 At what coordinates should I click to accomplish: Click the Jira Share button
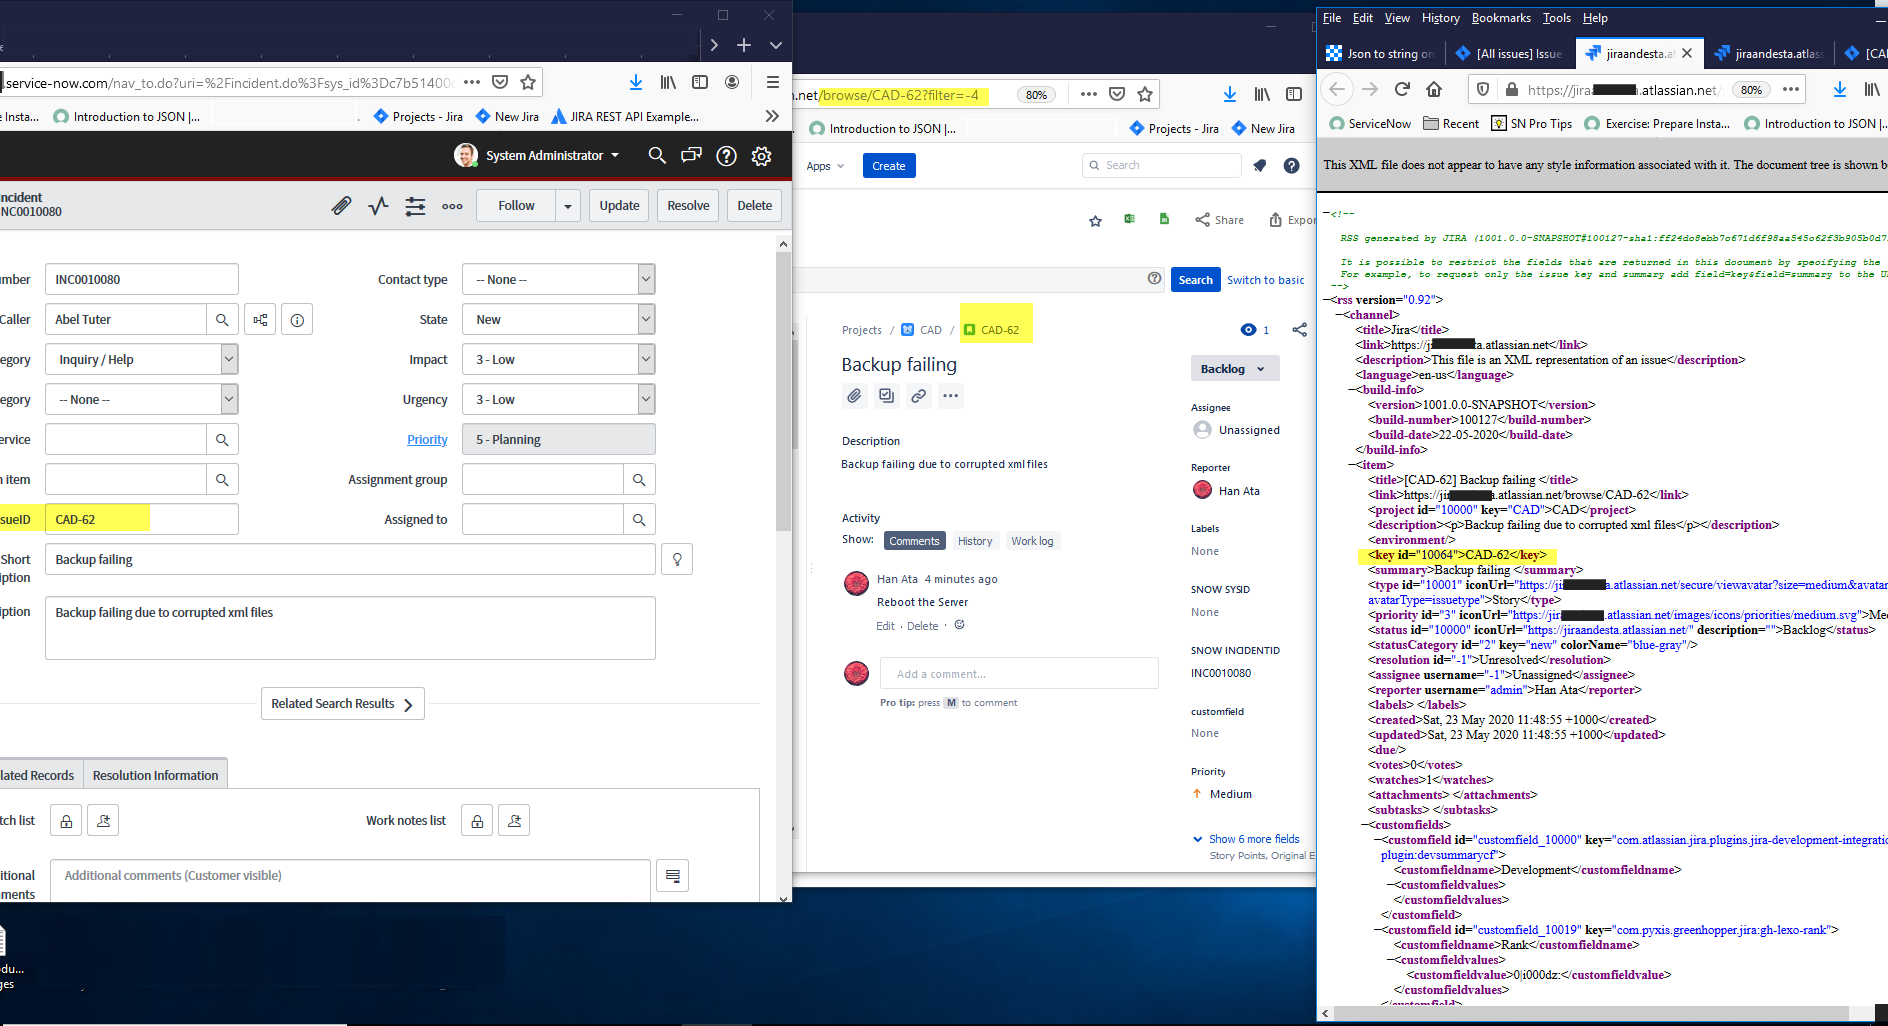tap(1219, 220)
